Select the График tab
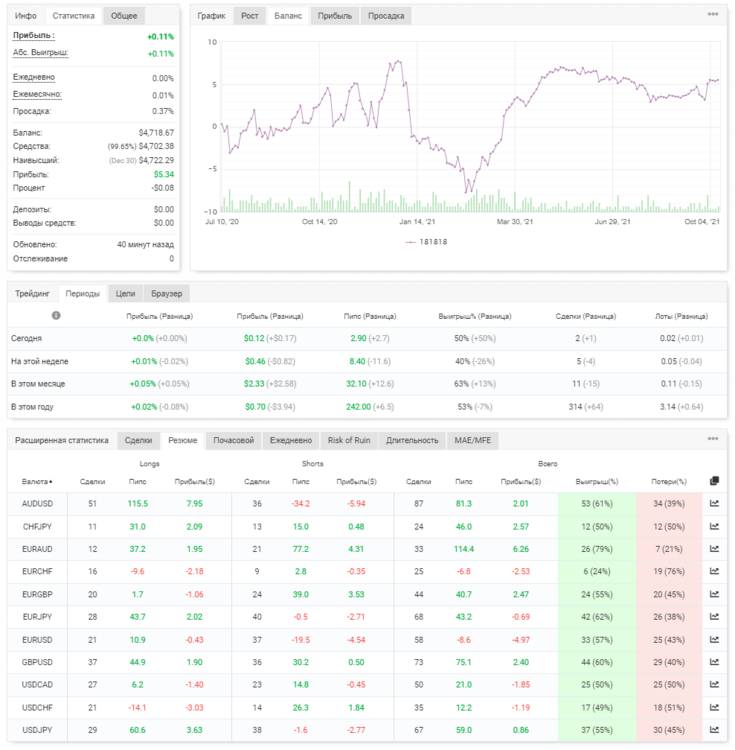The height and width of the screenshot is (750, 735). click(211, 16)
